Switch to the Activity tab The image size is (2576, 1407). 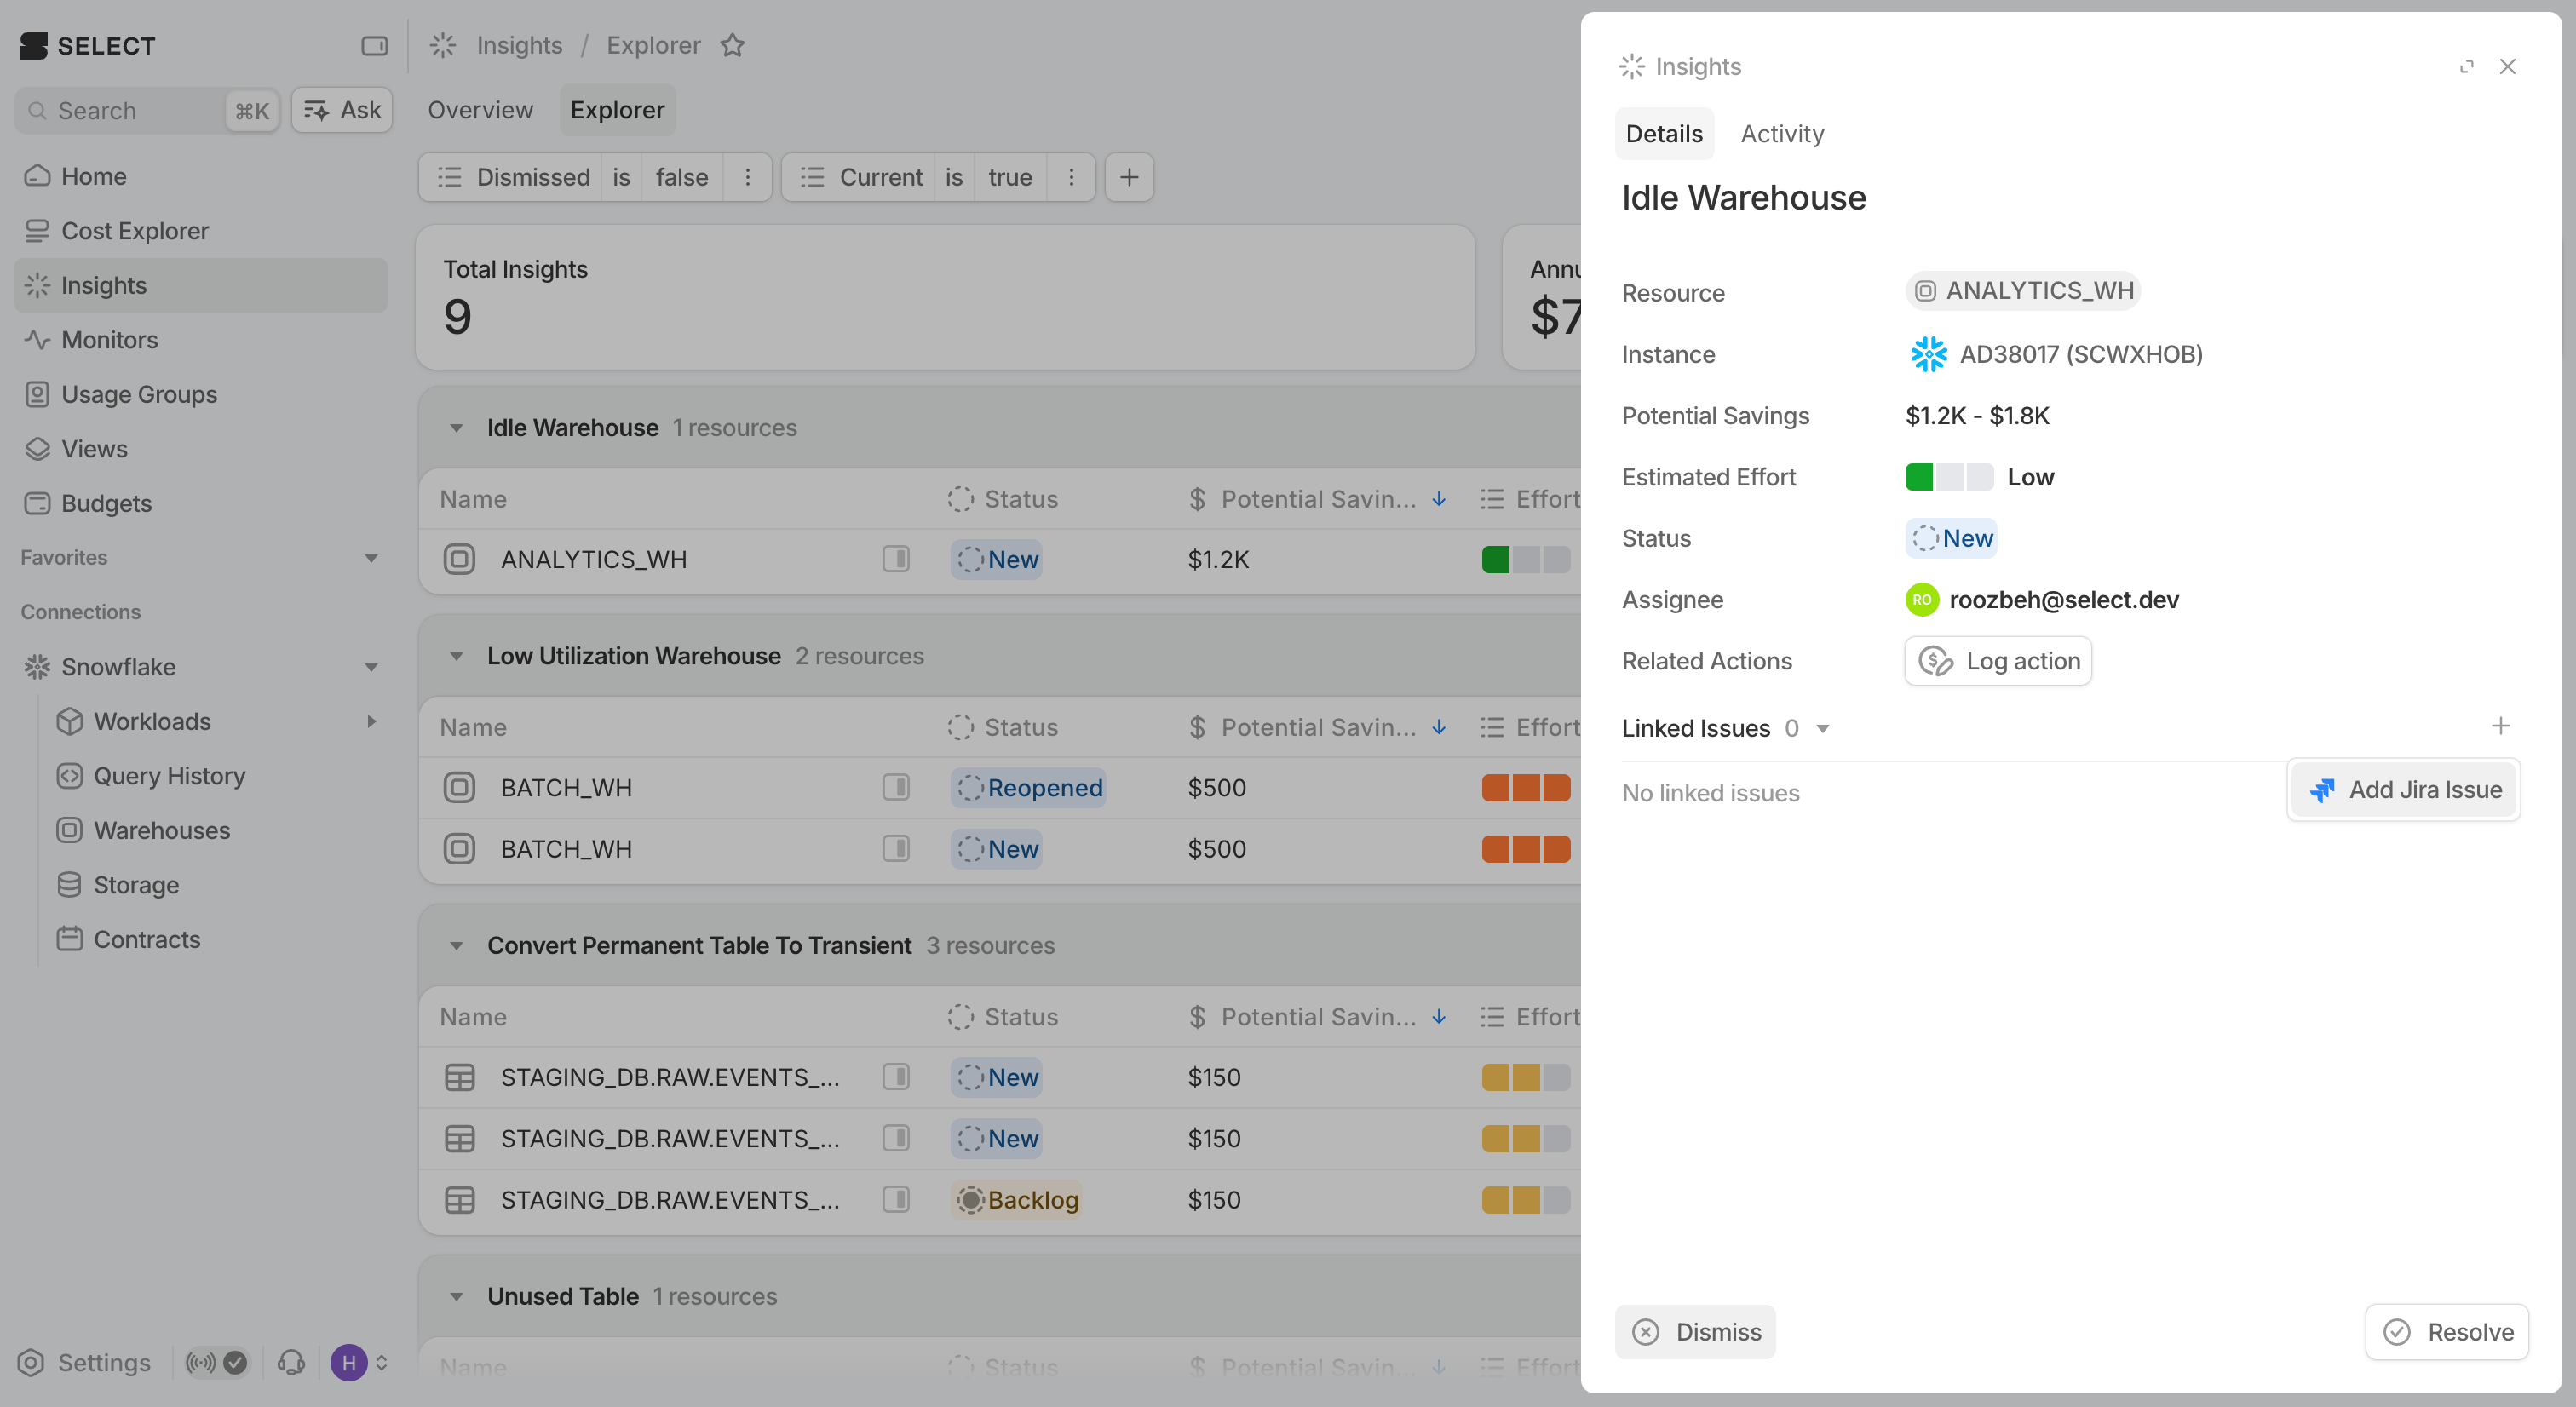1782,133
